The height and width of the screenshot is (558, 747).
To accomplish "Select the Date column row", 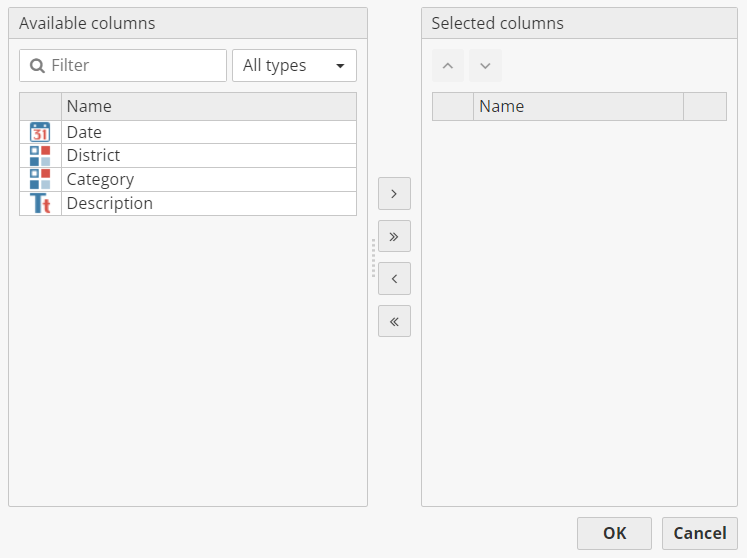I will click(x=208, y=132).
